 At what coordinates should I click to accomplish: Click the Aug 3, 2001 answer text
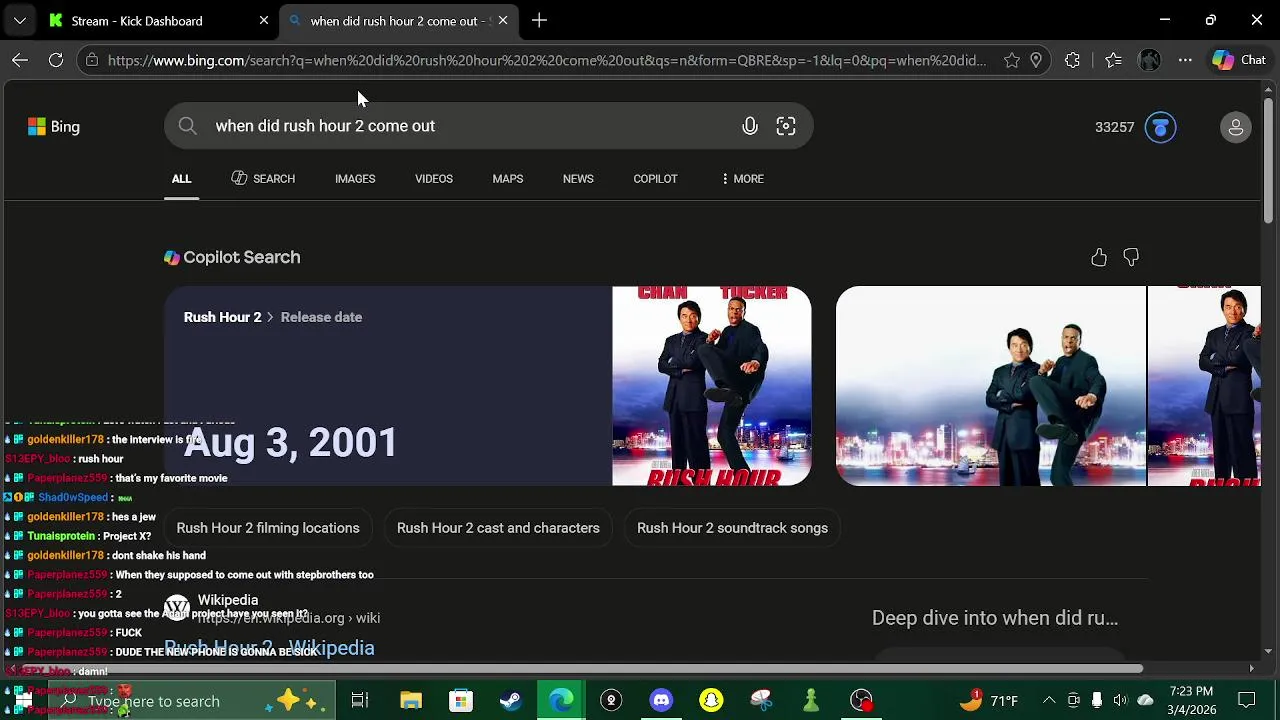coord(291,443)
